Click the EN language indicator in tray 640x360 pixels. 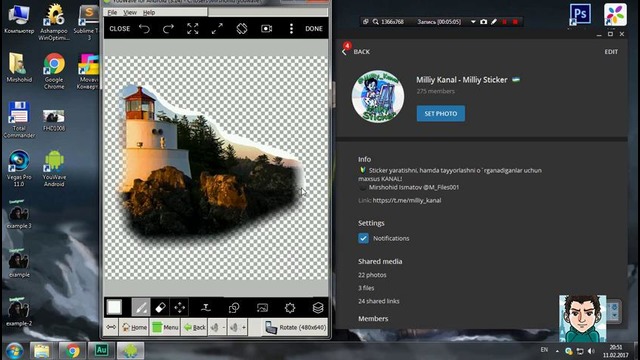[x=544, y=350]
